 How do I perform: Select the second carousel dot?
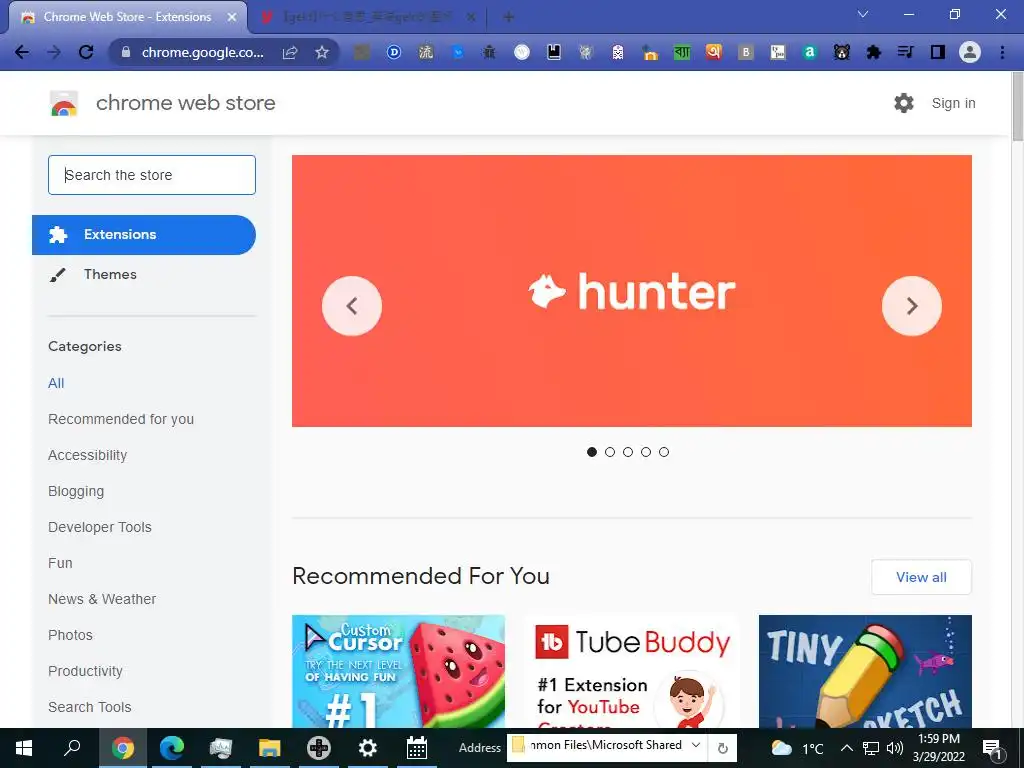610,452
